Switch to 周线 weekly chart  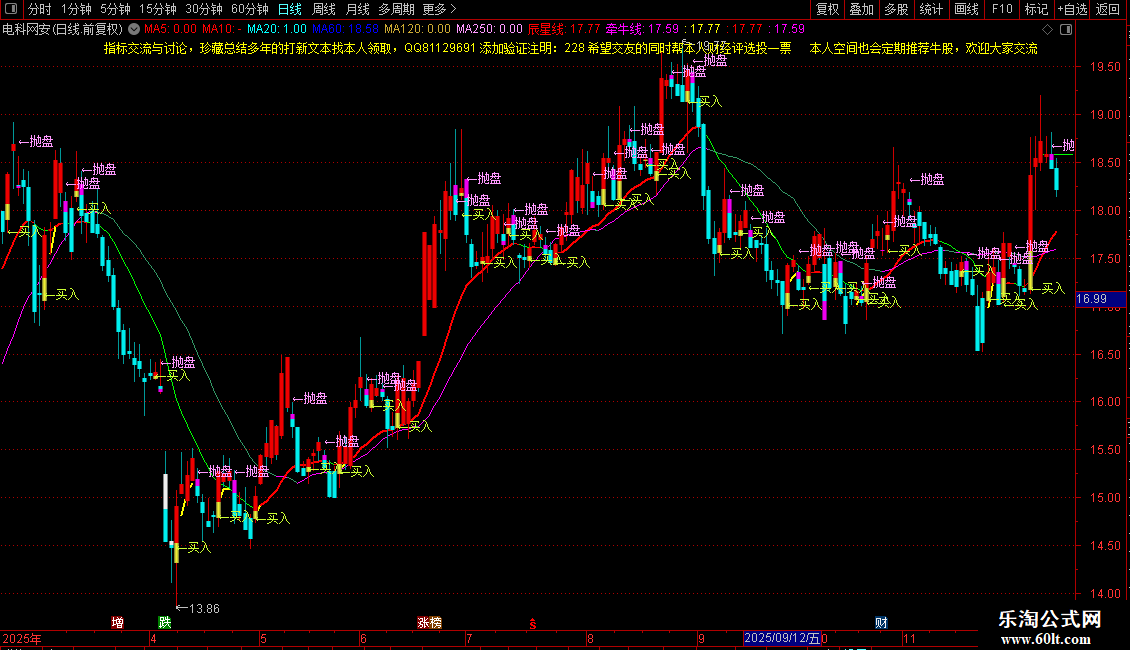[324, 9]
